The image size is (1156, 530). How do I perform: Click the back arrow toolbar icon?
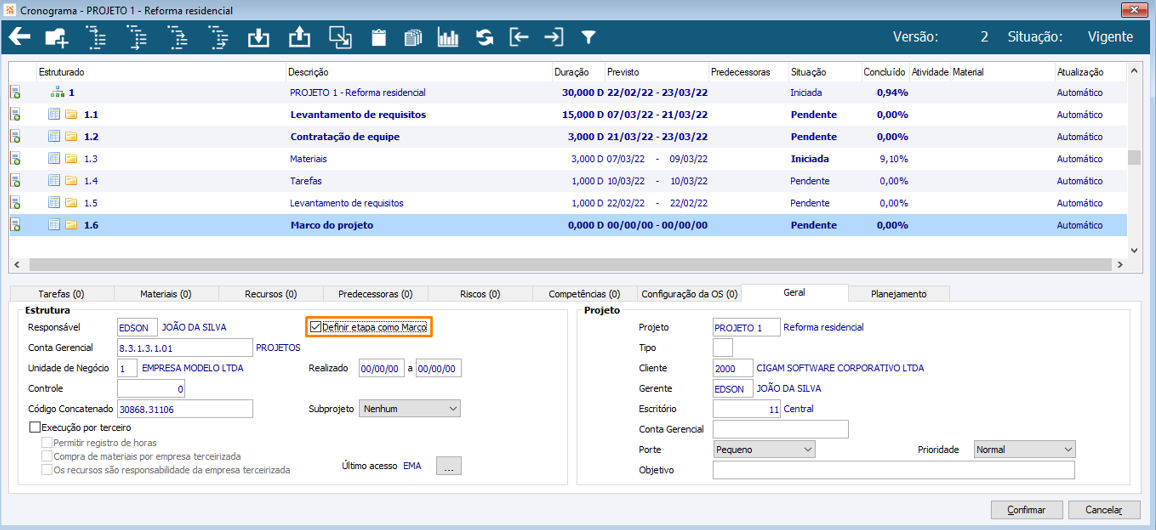[19, 38]
